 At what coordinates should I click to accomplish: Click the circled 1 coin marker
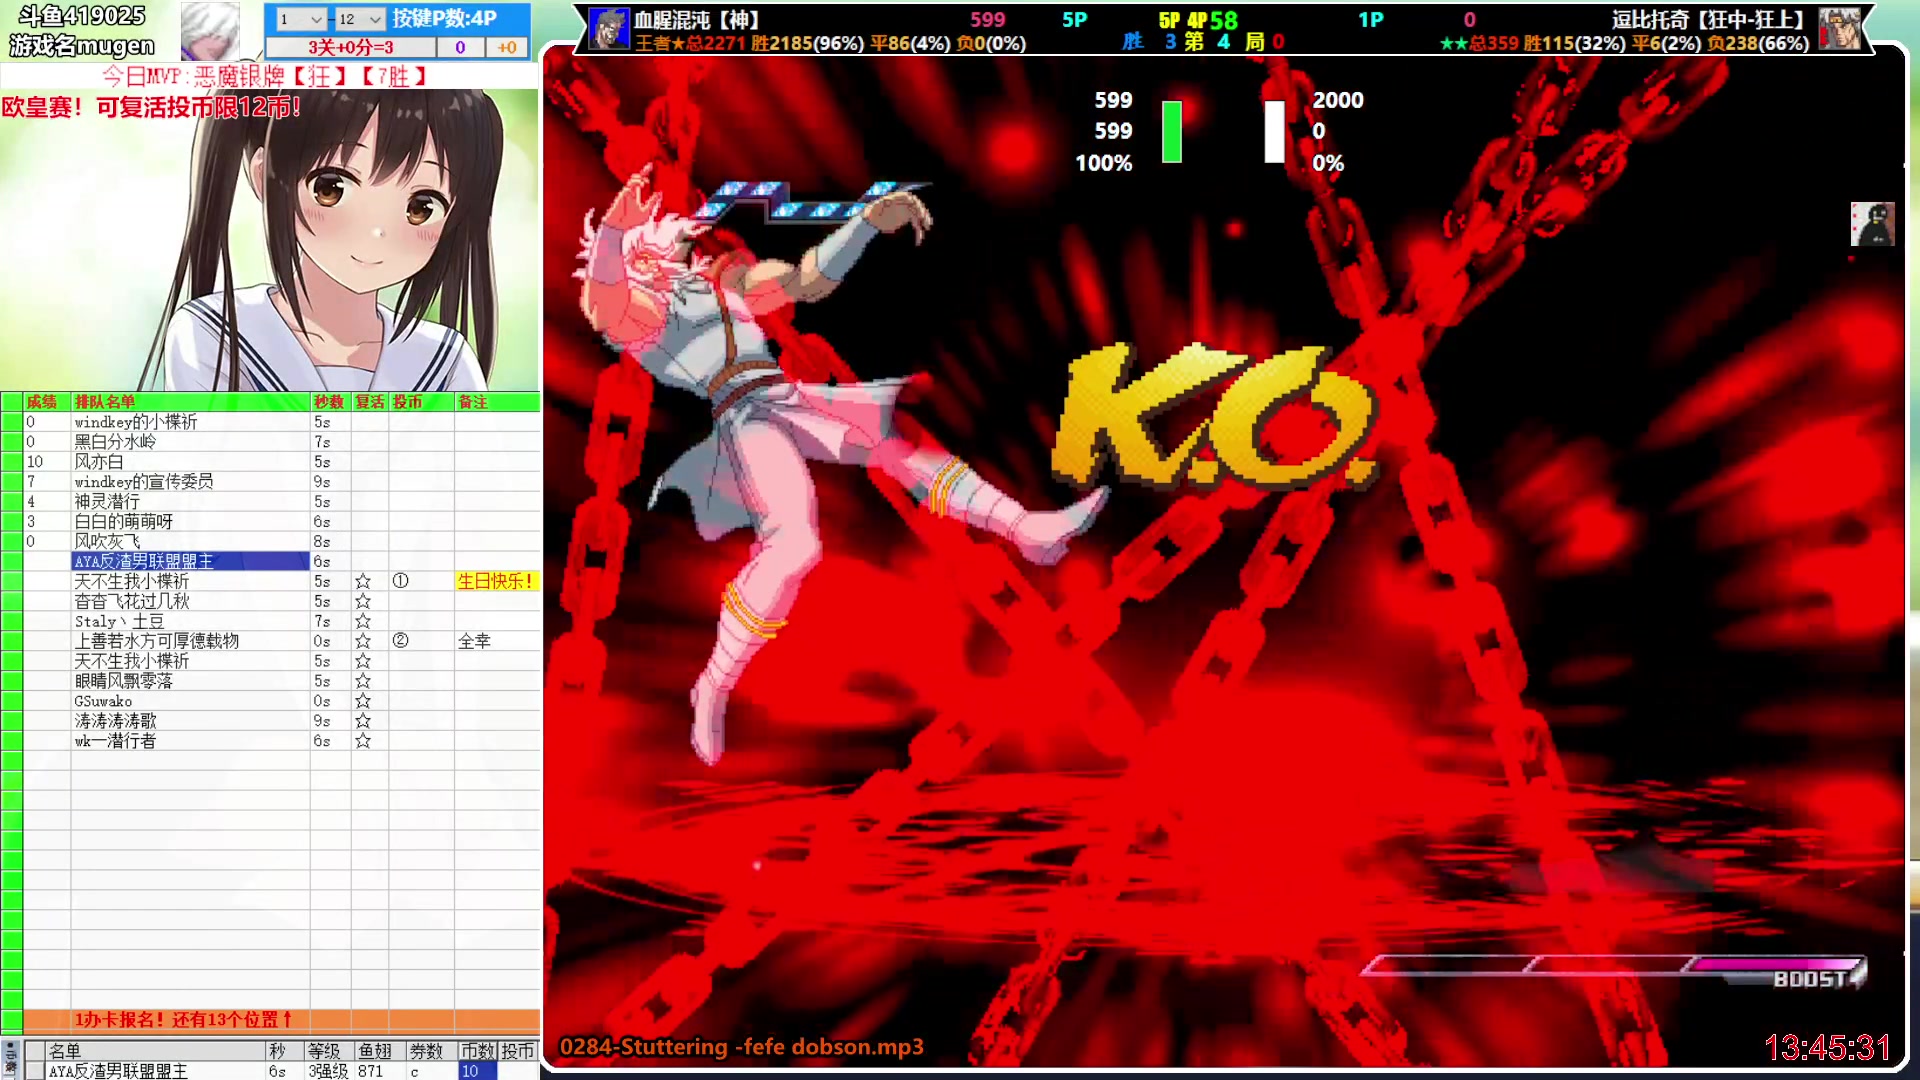tap(400, 581)
